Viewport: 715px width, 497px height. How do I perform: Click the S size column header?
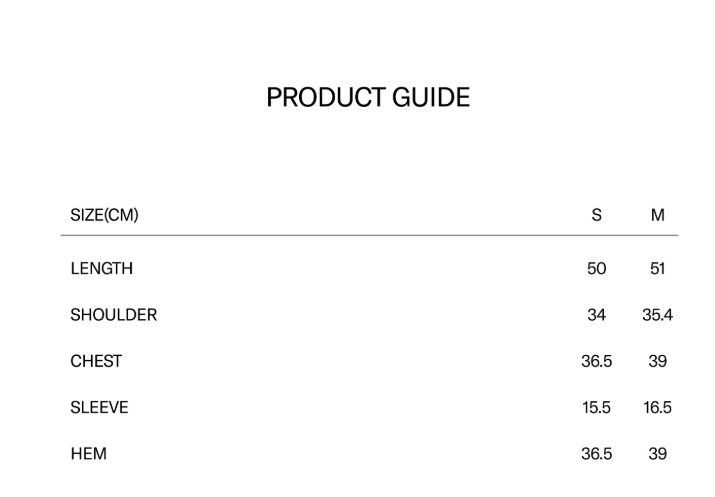point(597,215)
